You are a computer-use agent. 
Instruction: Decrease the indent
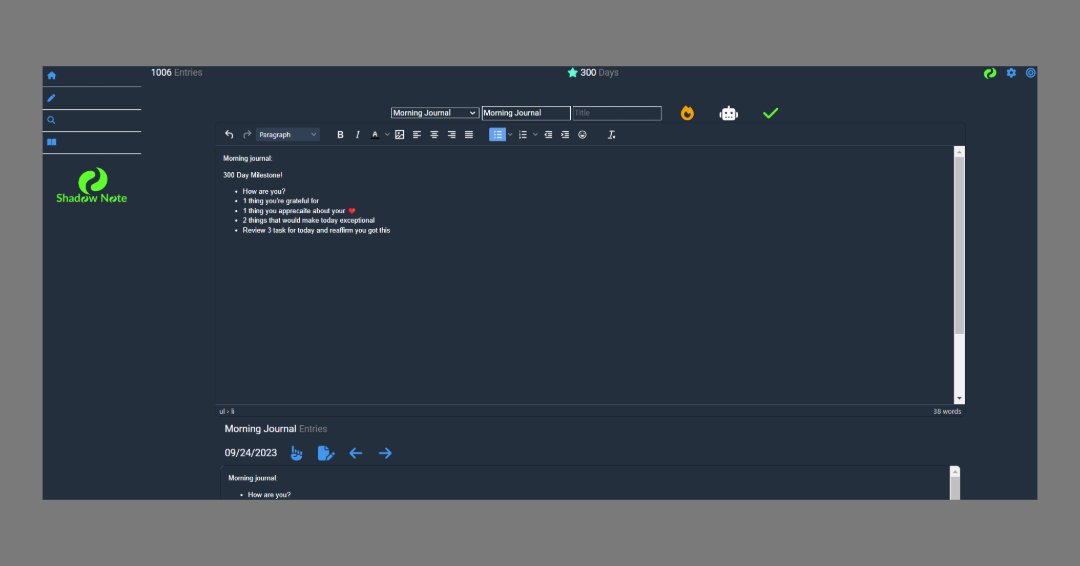[548, 135]
